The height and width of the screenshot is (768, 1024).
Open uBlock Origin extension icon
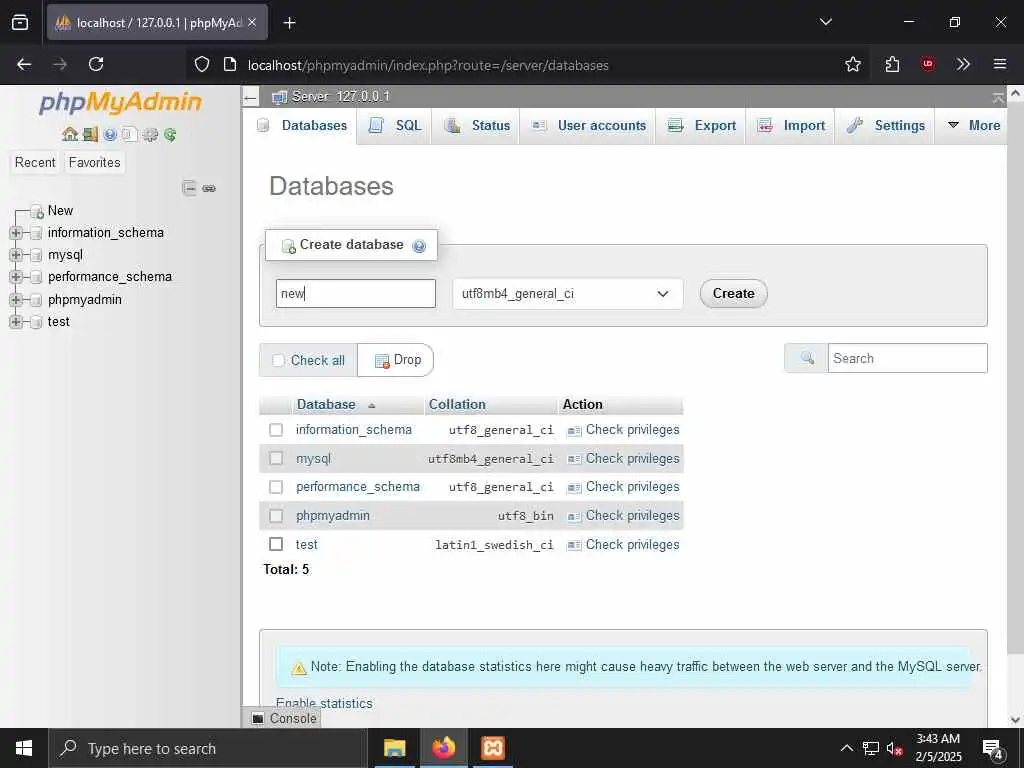tap(927, 64)
